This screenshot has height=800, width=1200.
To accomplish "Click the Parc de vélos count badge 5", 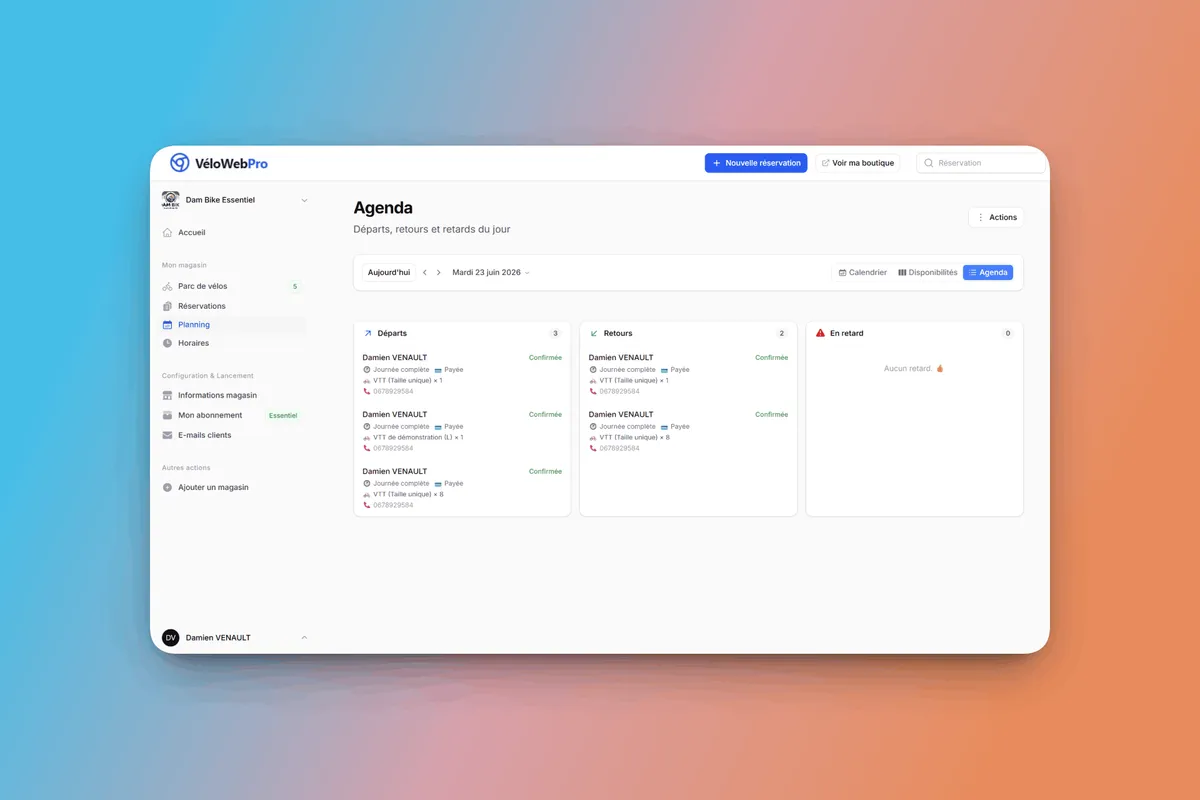I will click(x=295, y=286).
